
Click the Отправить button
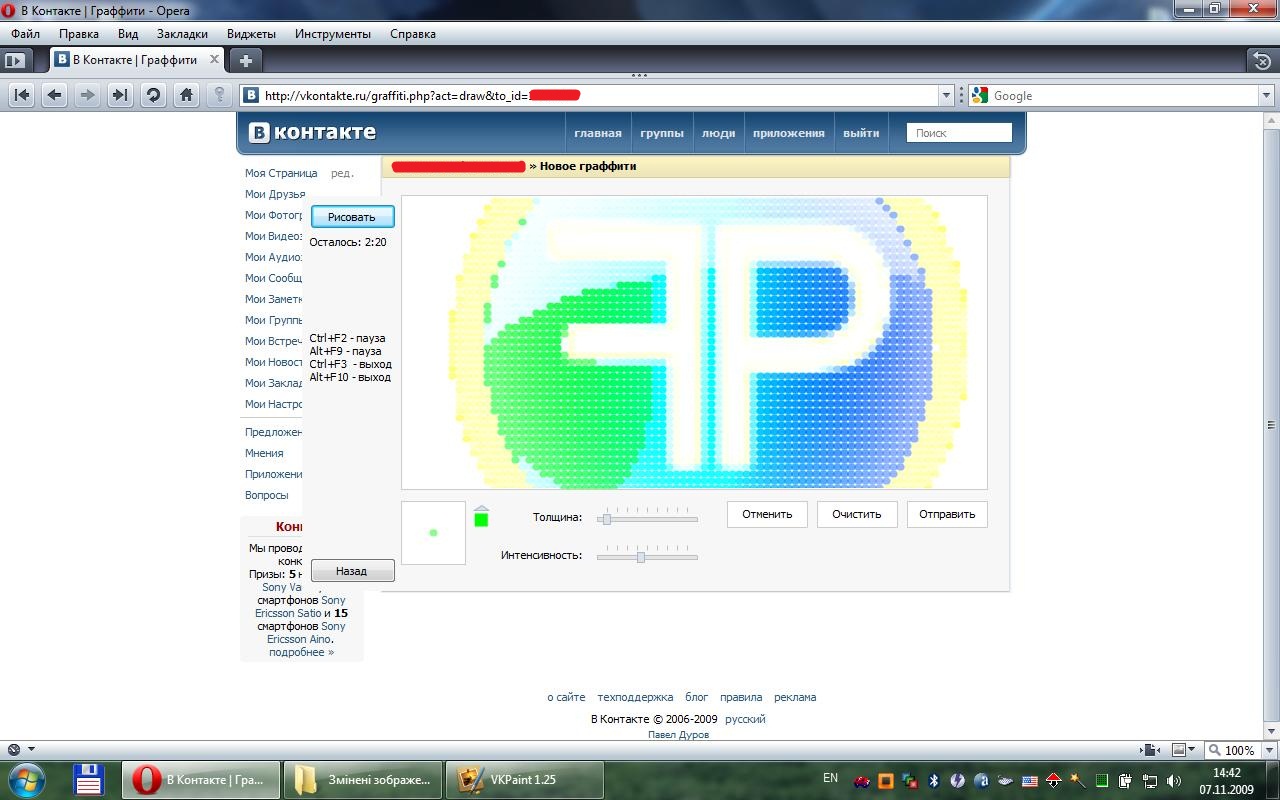pyautogui.click(x=947, y=514)
